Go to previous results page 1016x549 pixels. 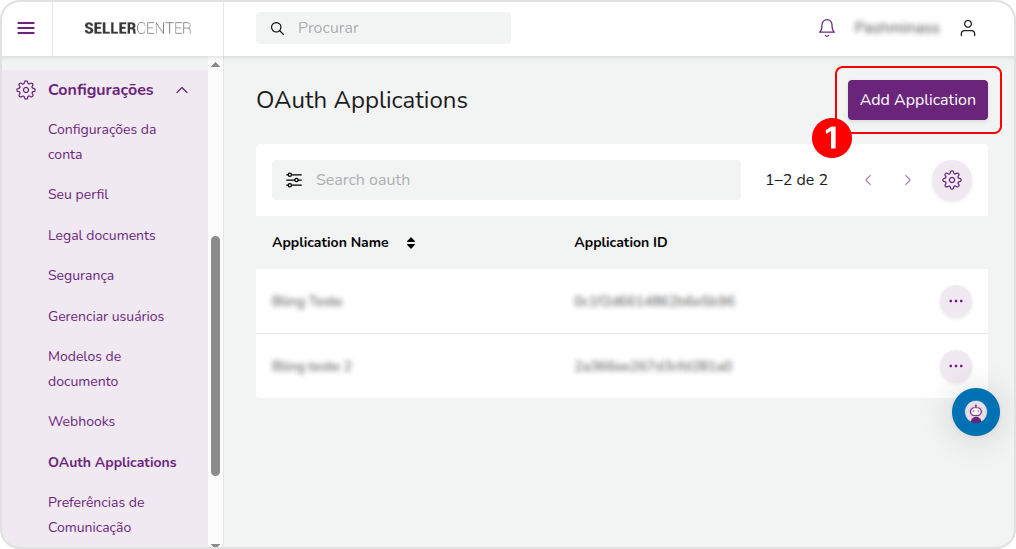pyautogui.click(x=868, y=180)
